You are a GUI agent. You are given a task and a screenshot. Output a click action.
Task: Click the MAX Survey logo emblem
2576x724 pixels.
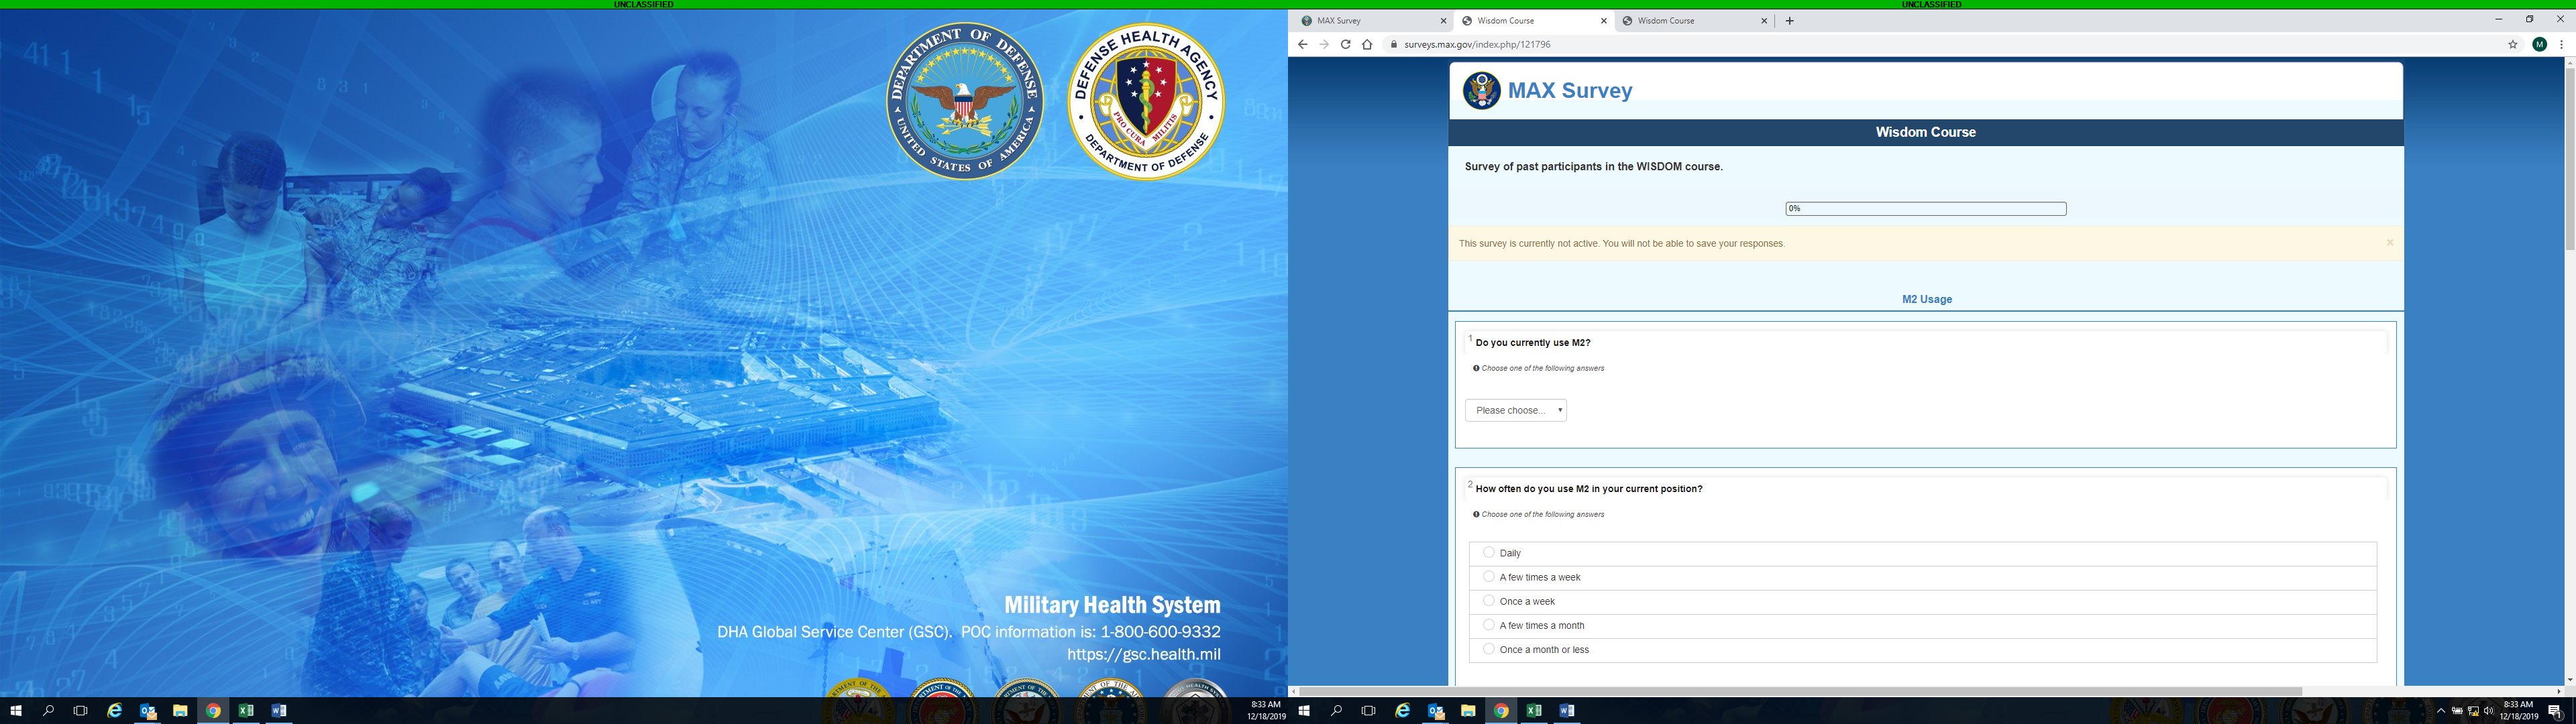click(x=1481, y=90)
